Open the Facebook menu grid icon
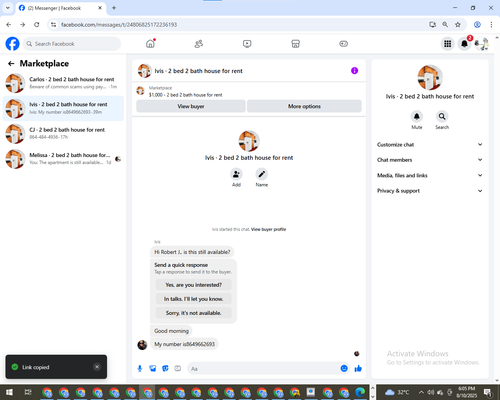500x400 pixels. 448,44
